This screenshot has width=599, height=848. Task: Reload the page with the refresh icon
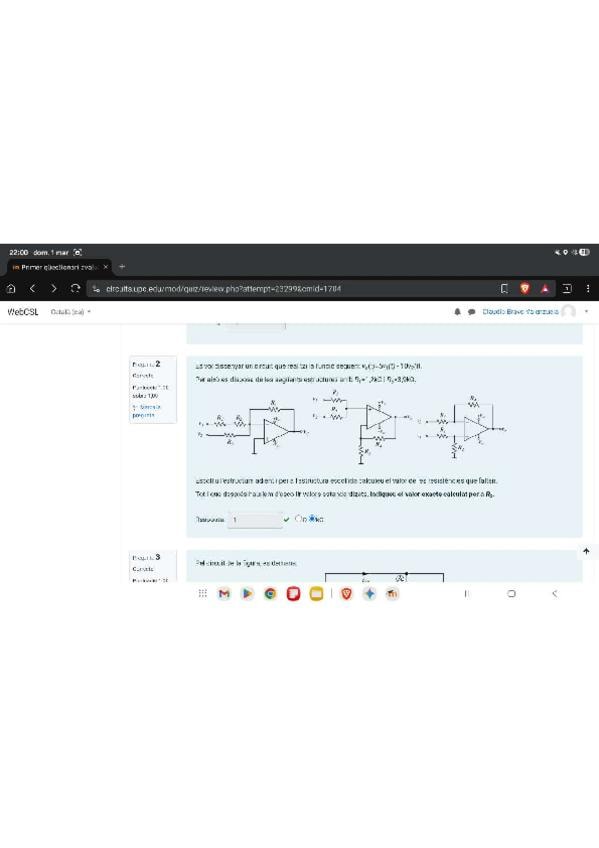point(75,289)
